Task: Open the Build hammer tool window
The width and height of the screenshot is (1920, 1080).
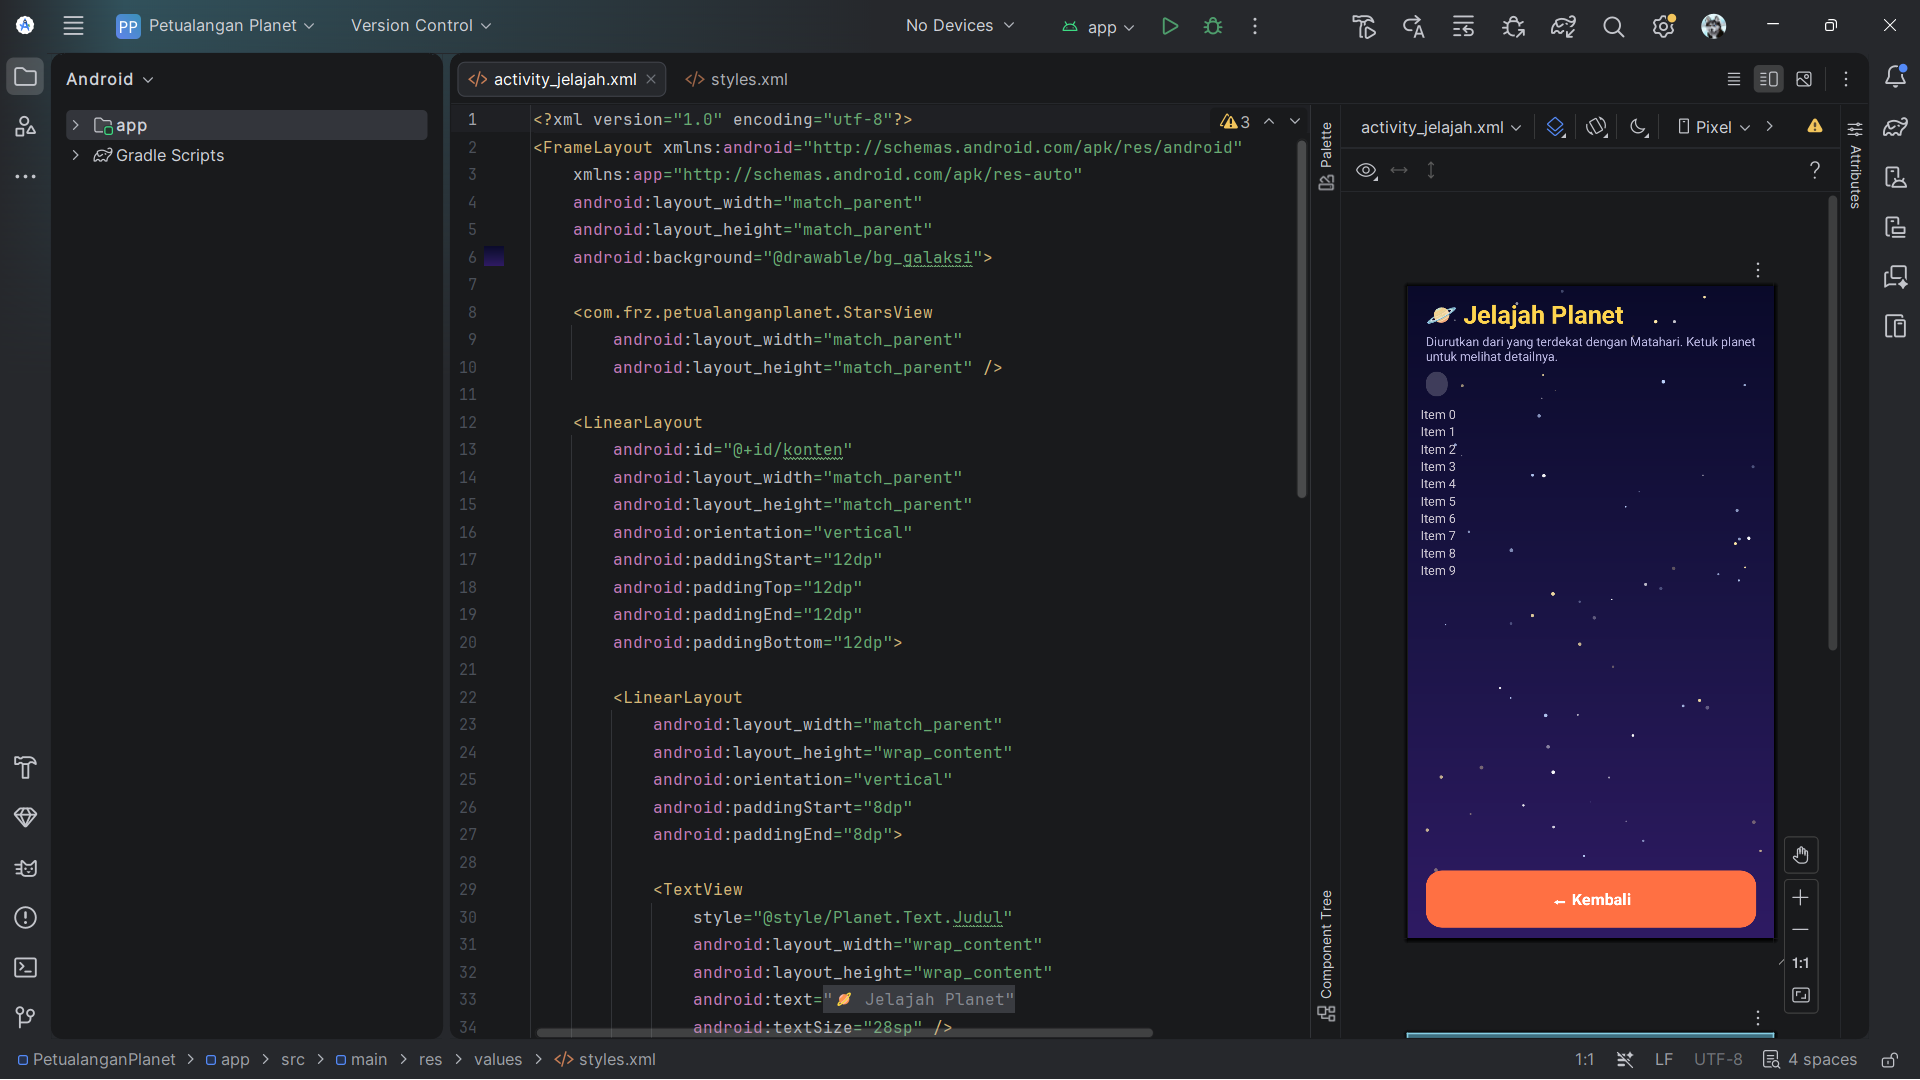Action: point(26,767)
